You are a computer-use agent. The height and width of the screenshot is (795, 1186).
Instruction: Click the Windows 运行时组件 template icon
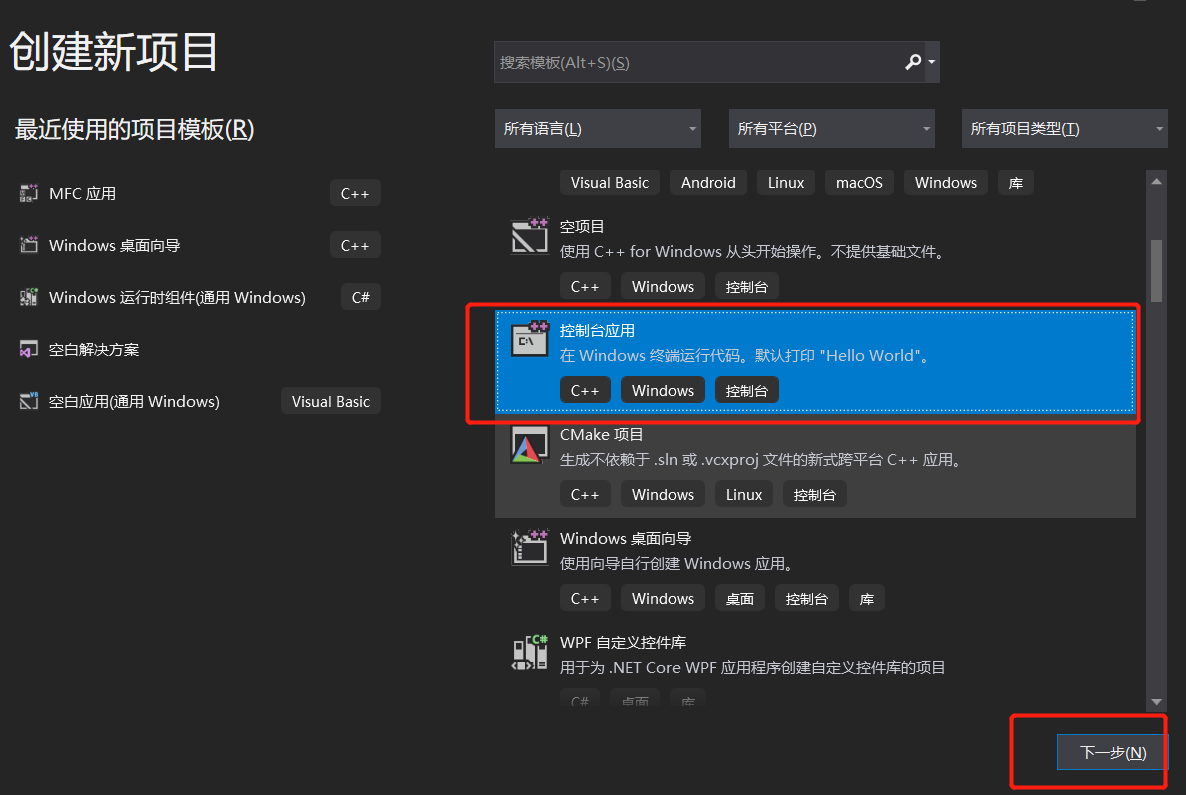pyautogui.click(x=29, y=297)
